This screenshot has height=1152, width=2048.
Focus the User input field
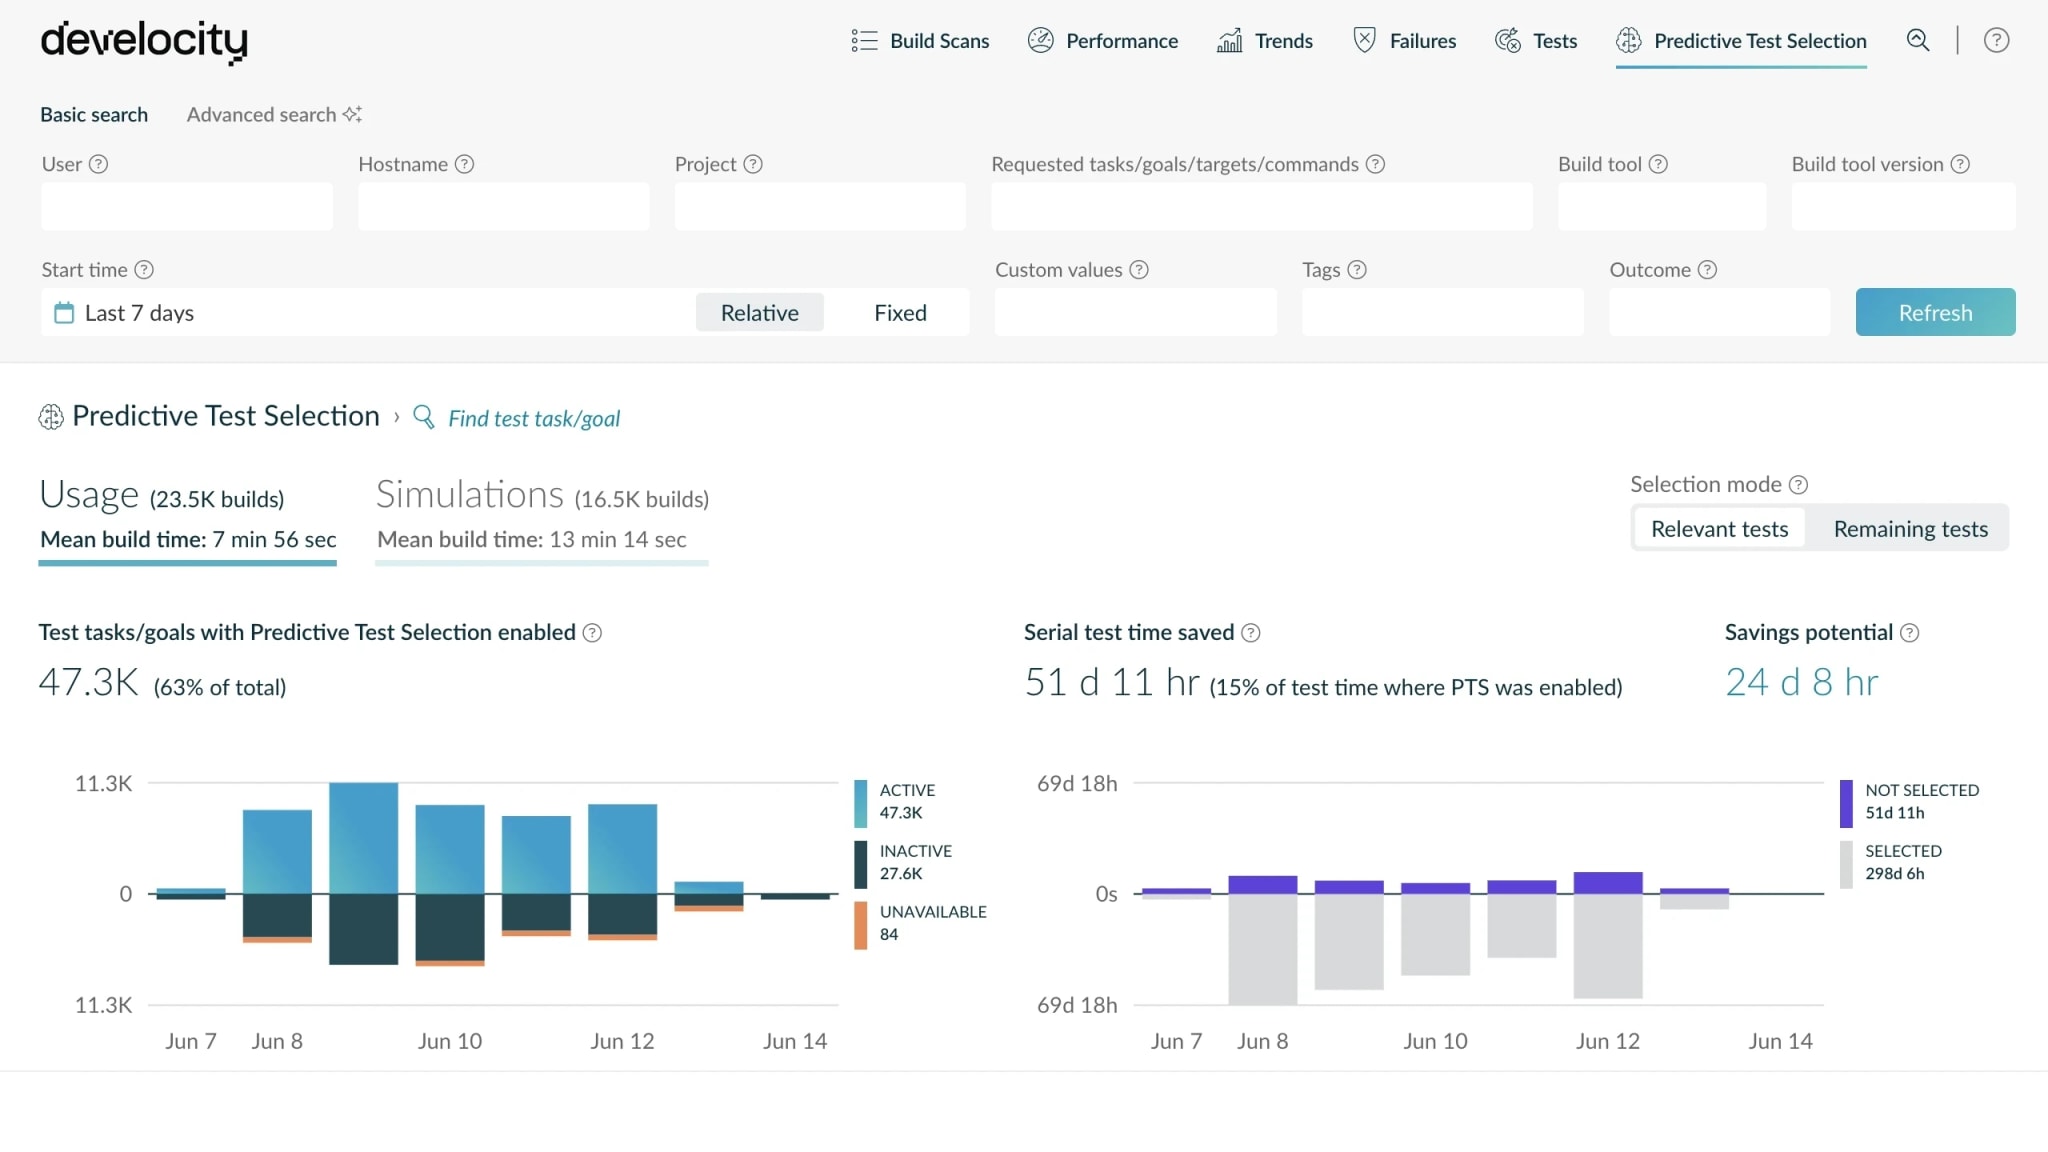click(187, 206)
